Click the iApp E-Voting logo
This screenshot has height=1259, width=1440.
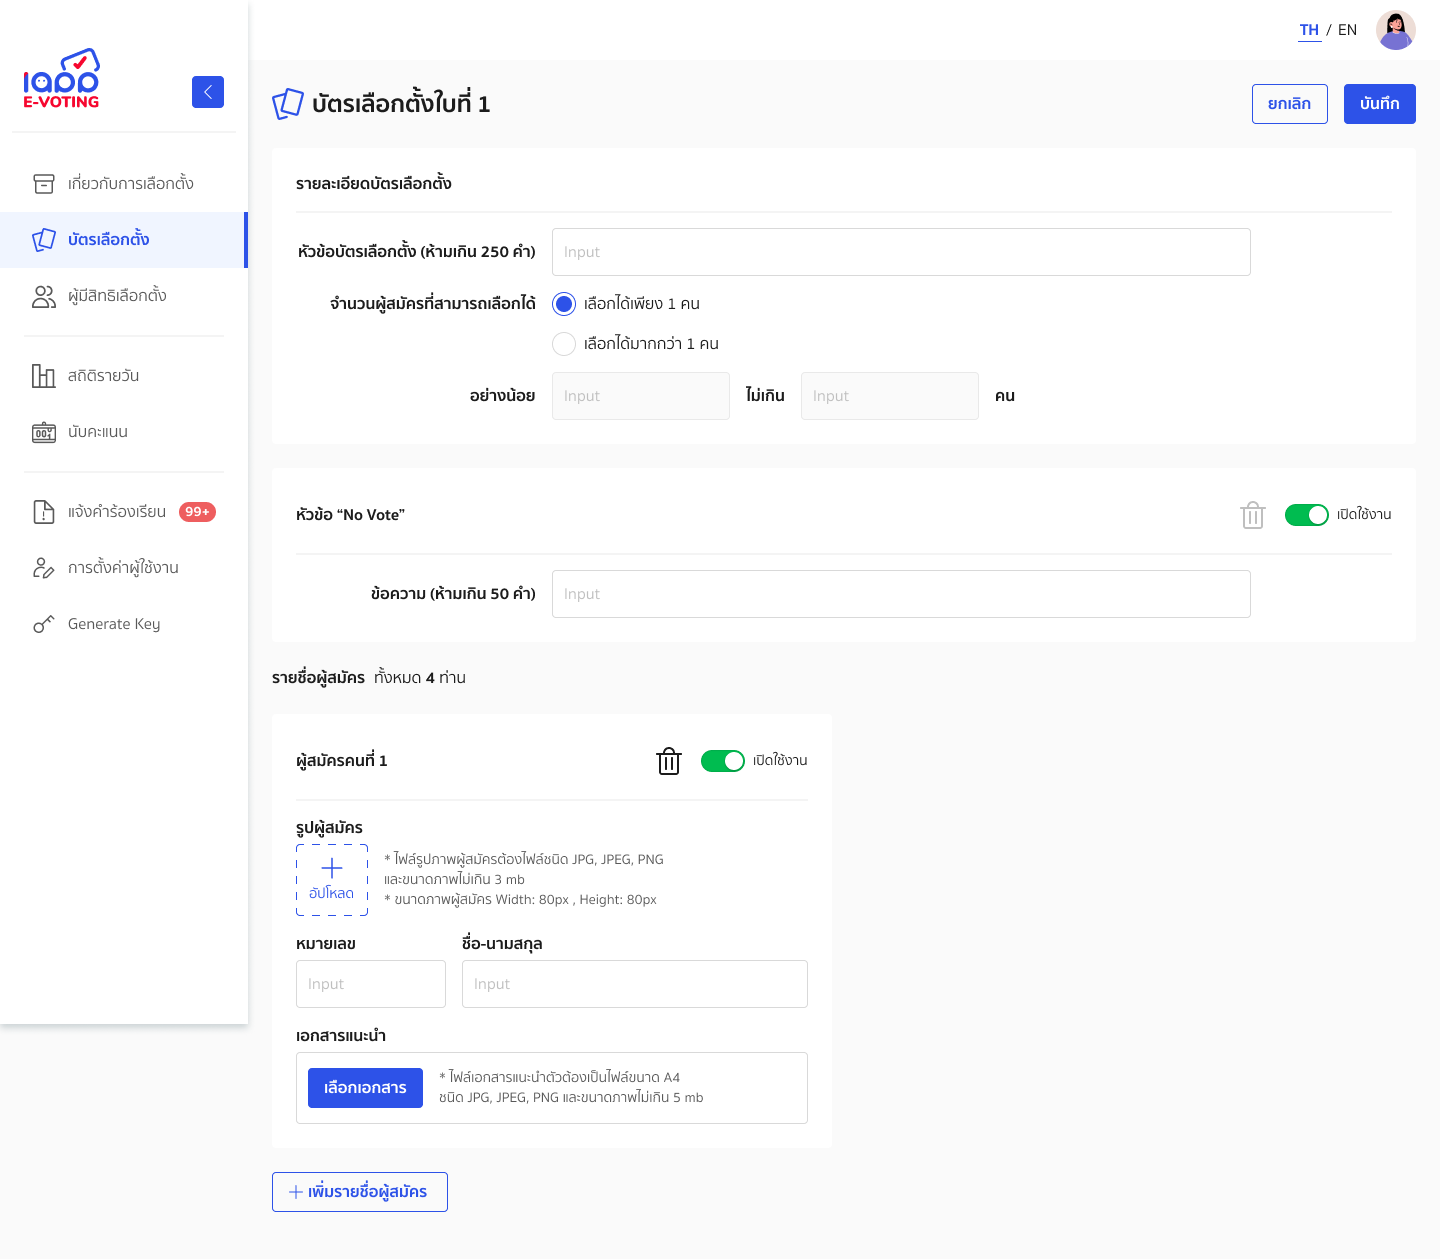(61, 78)
